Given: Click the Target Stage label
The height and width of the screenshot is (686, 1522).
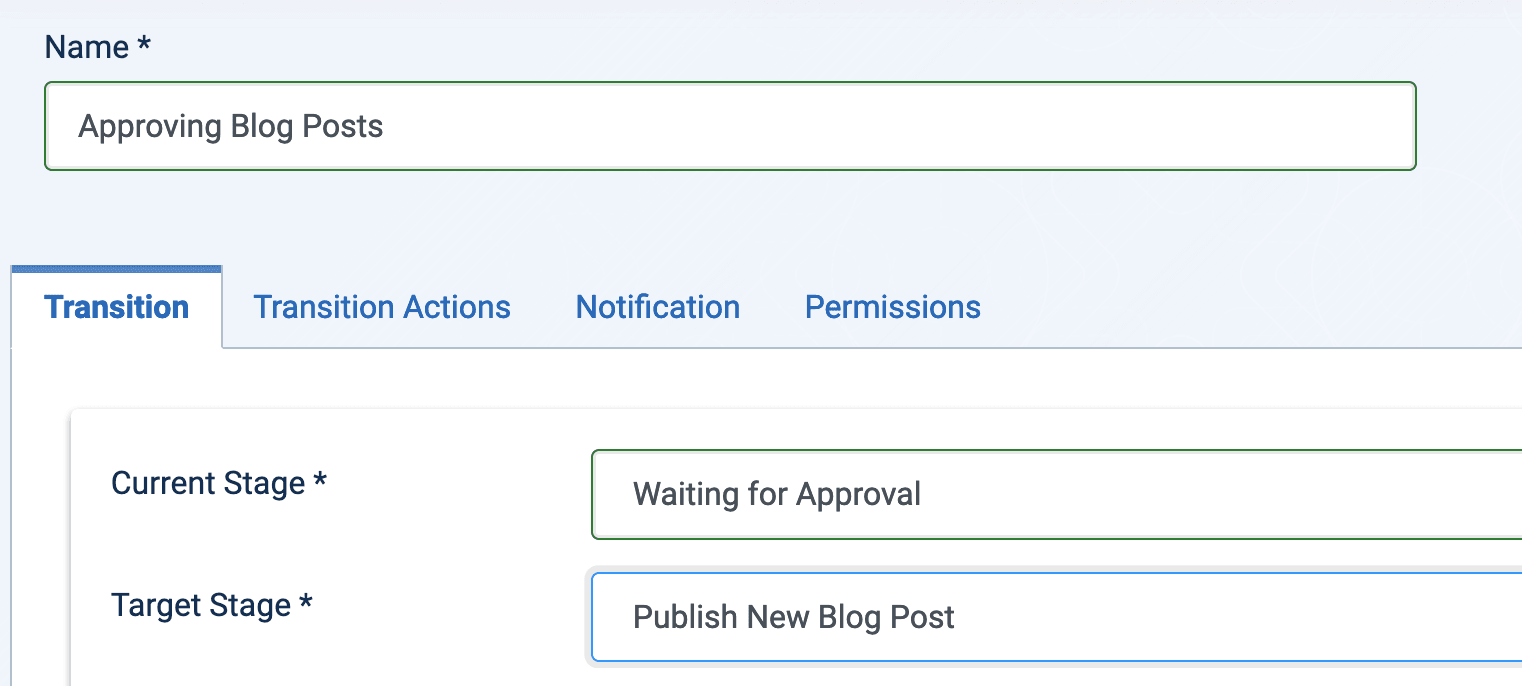Looking at the screenshot, I should click(x=200, y=605).
